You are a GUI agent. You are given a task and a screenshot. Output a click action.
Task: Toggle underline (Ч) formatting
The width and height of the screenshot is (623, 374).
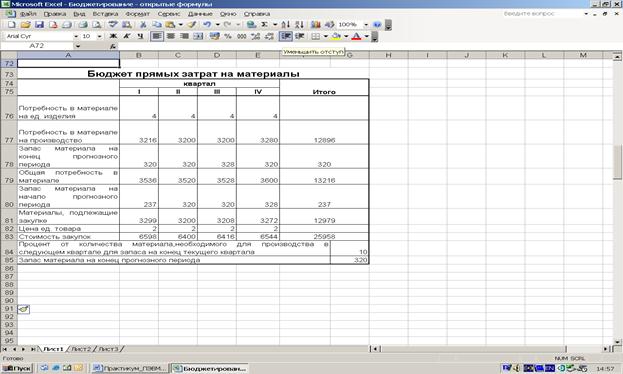click(x=140, y=36)
